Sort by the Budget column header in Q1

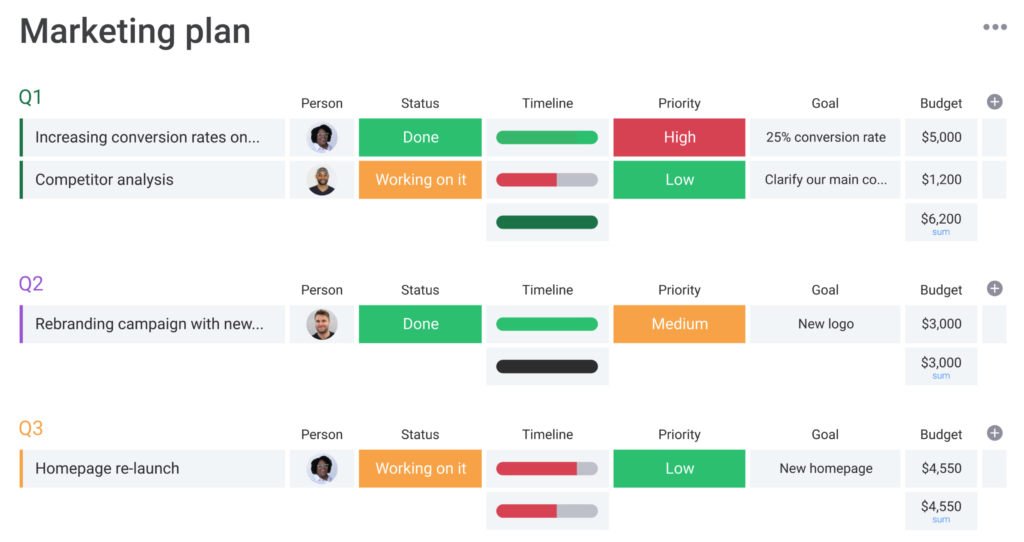coord(941,103)
